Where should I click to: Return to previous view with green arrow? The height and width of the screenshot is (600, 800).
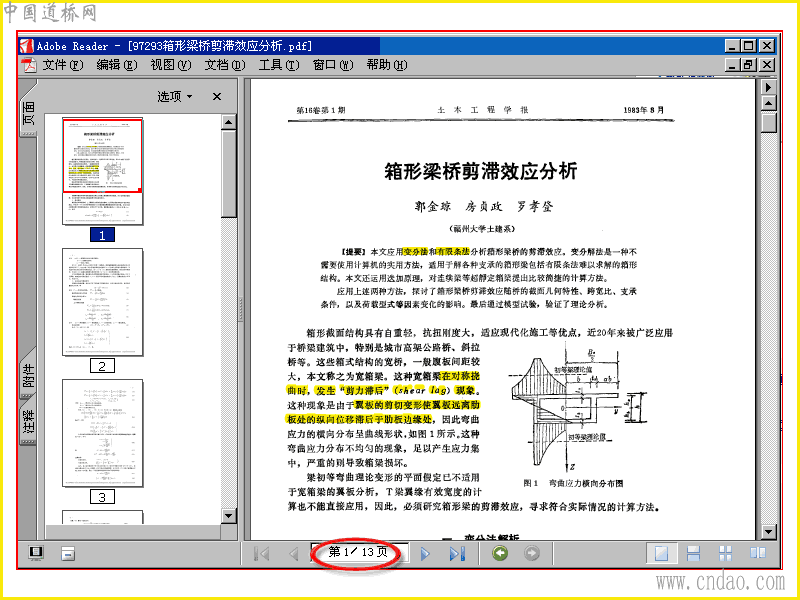pyautogui.click(x=500, y=553)
